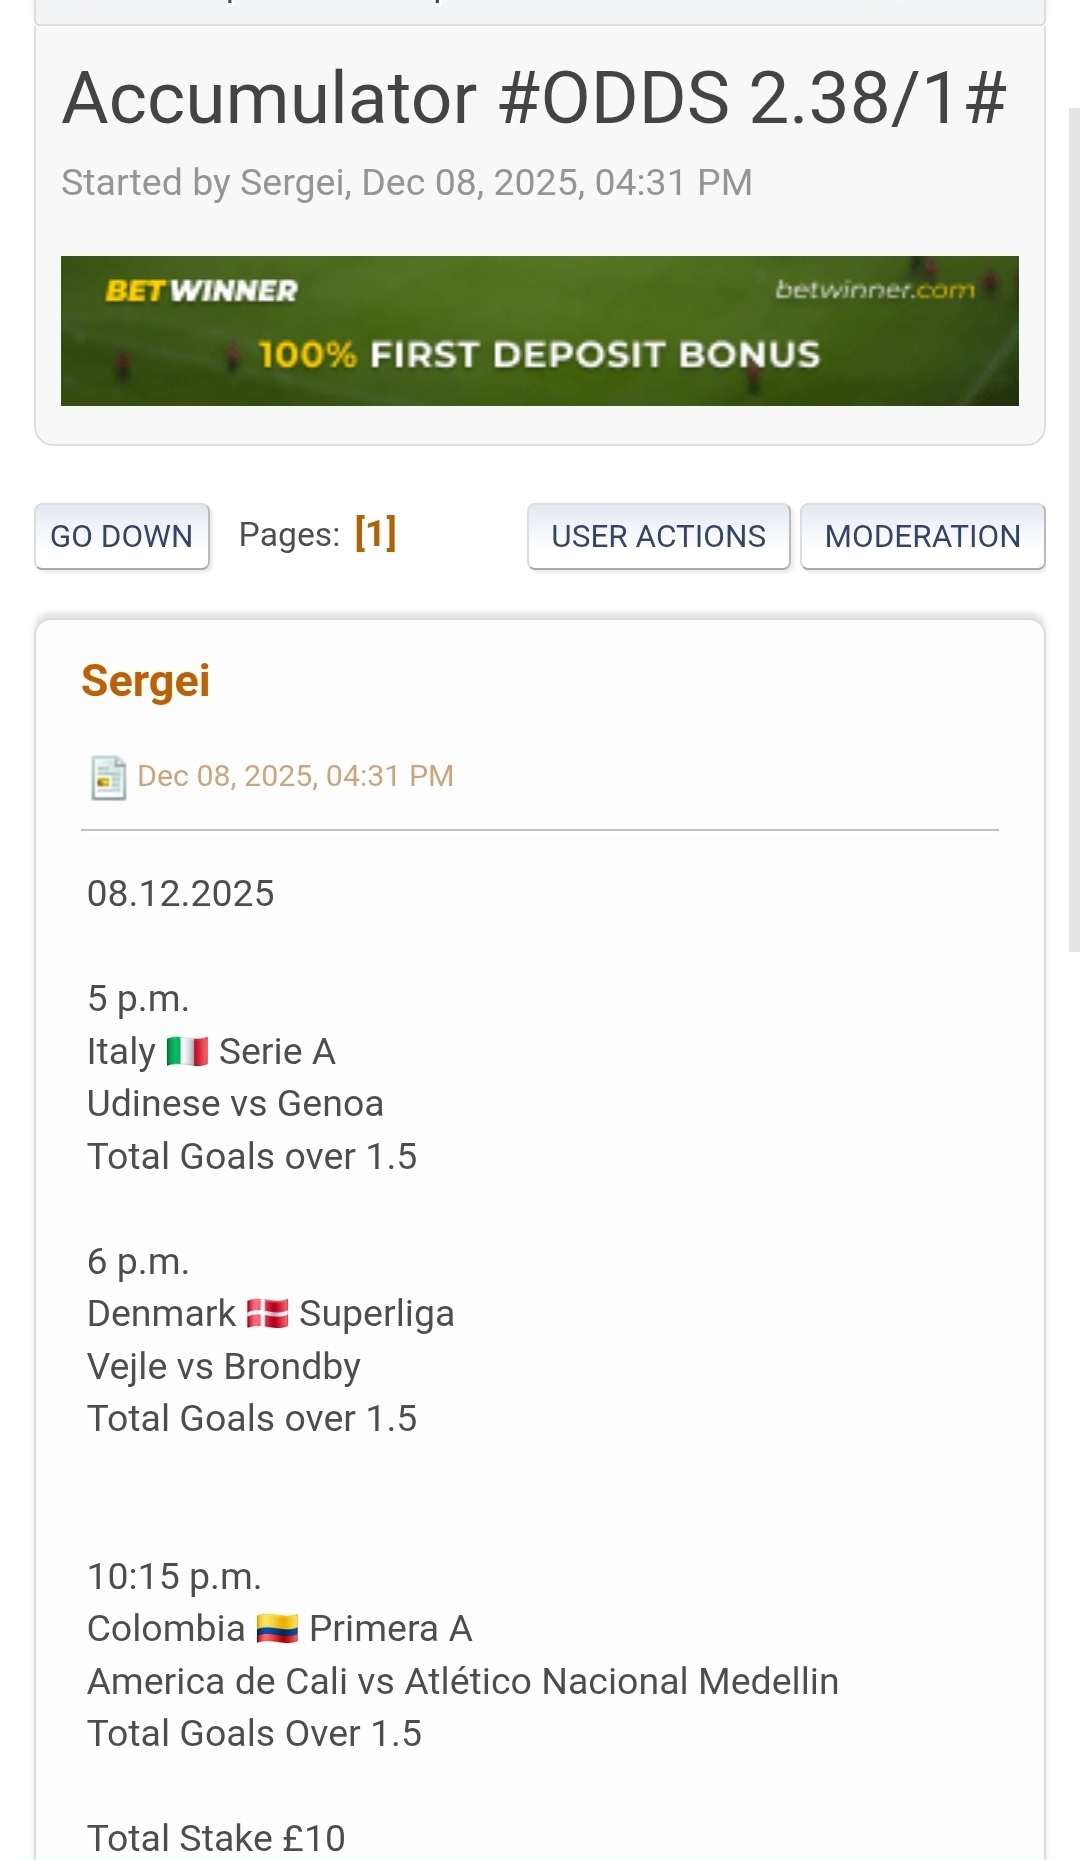Click the America de Cali vs Atlético Nacional line
The image size is (1080, 1860).
click(x=462, y=1682)
